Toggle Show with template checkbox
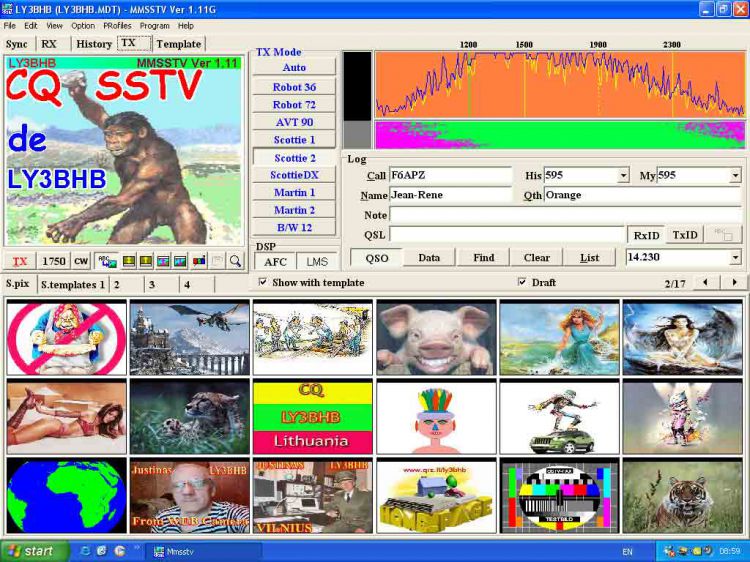This screenshot has height=562, width=750. coord(263,282)
